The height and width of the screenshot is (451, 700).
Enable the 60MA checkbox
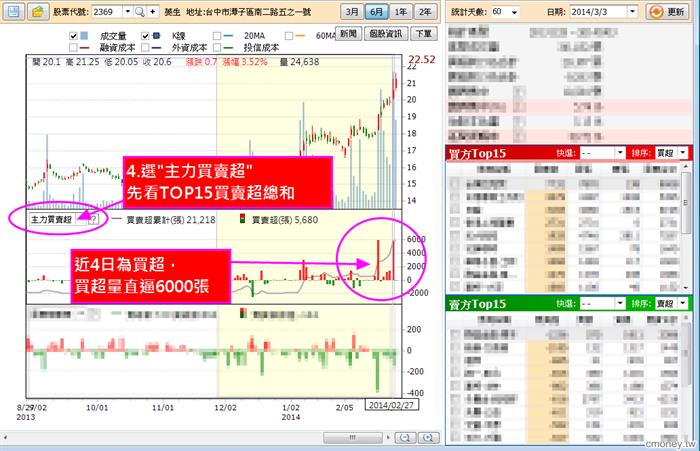click(289, 36)
